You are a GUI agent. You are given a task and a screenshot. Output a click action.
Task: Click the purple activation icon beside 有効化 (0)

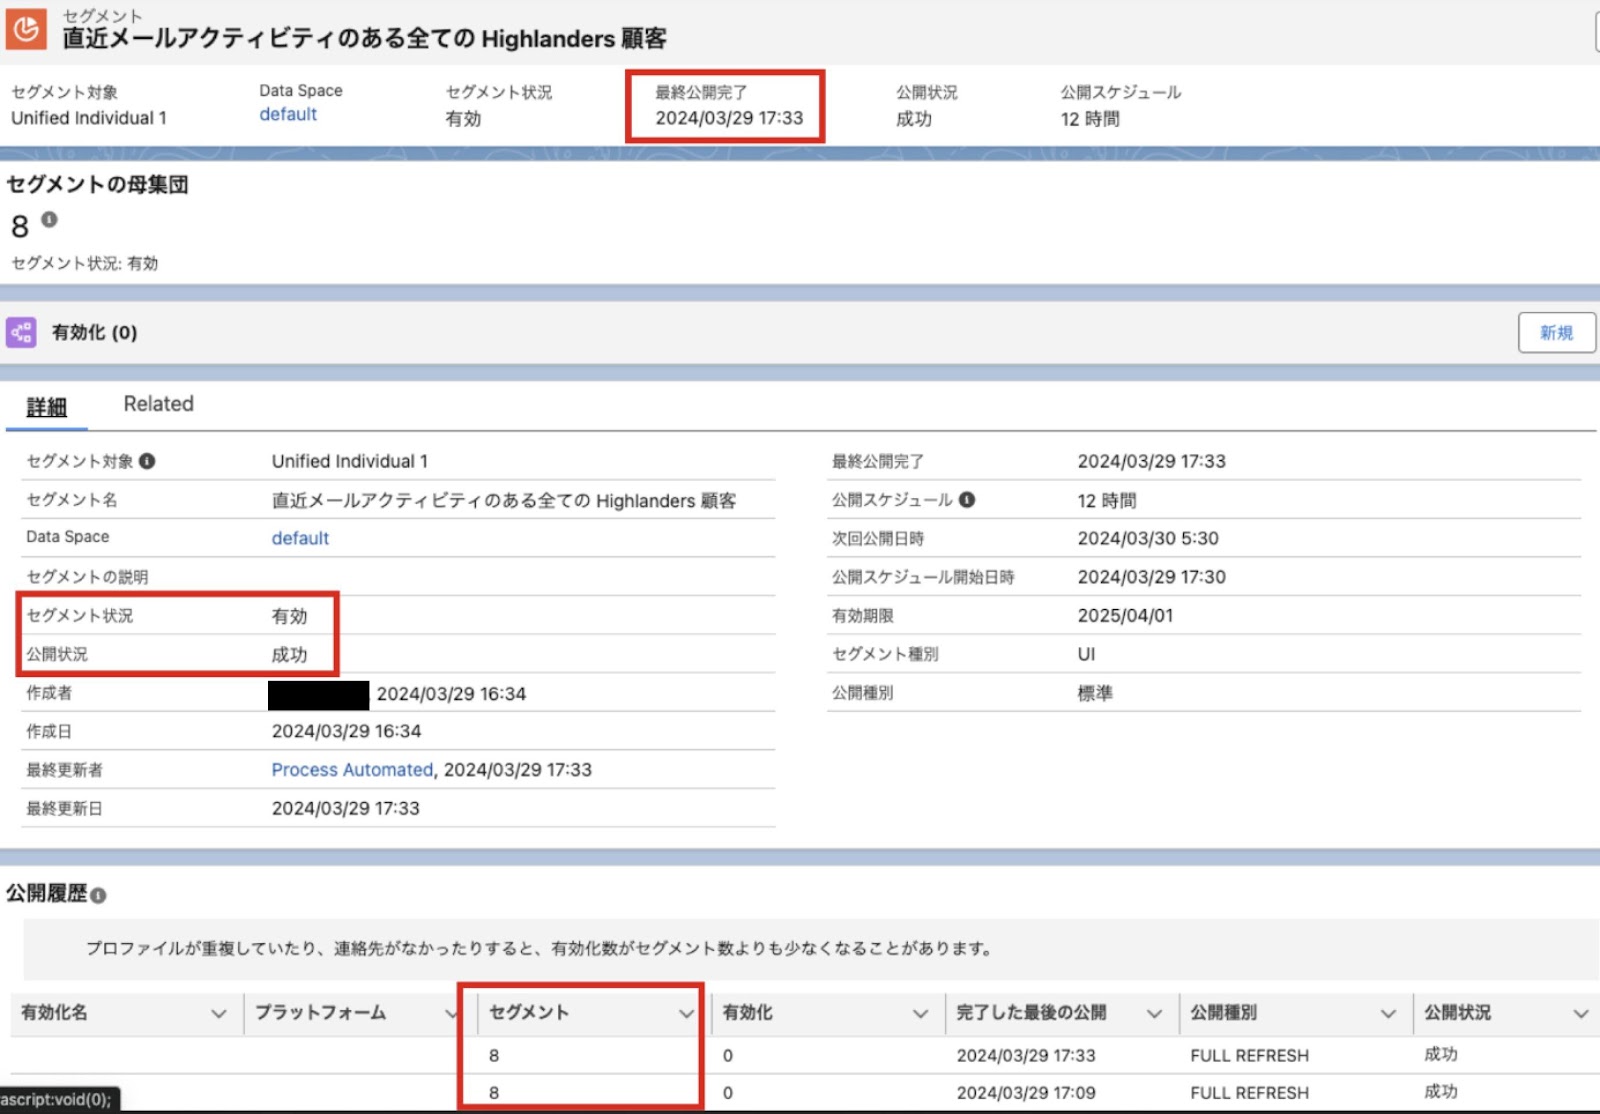click(21, 332)
